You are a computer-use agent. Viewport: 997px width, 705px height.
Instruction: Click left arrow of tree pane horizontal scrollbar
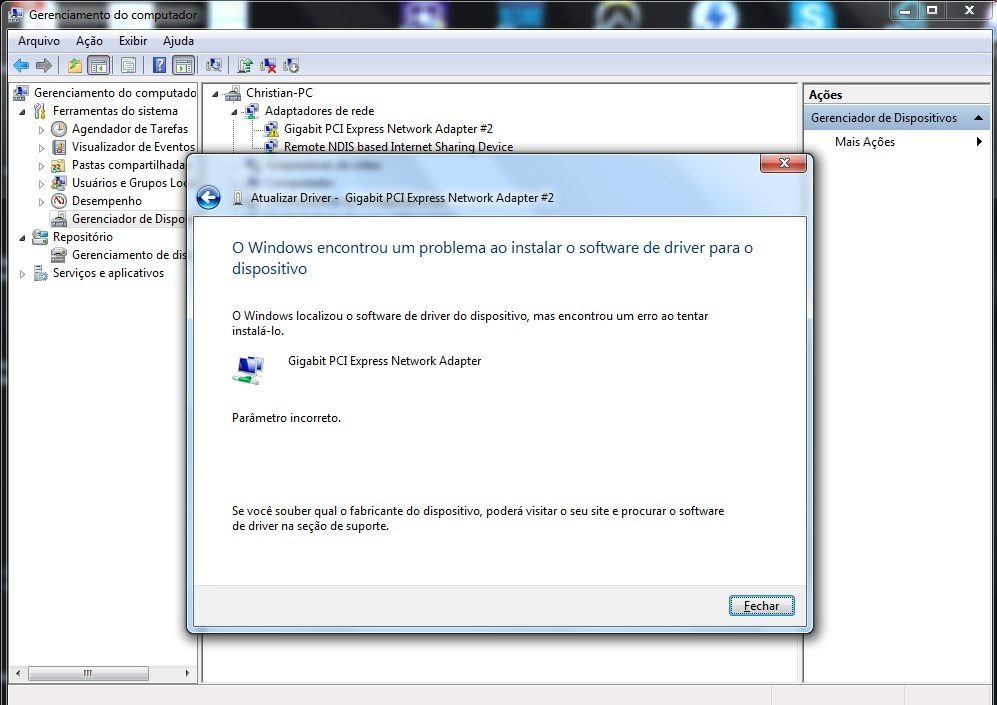pos(18,673)
